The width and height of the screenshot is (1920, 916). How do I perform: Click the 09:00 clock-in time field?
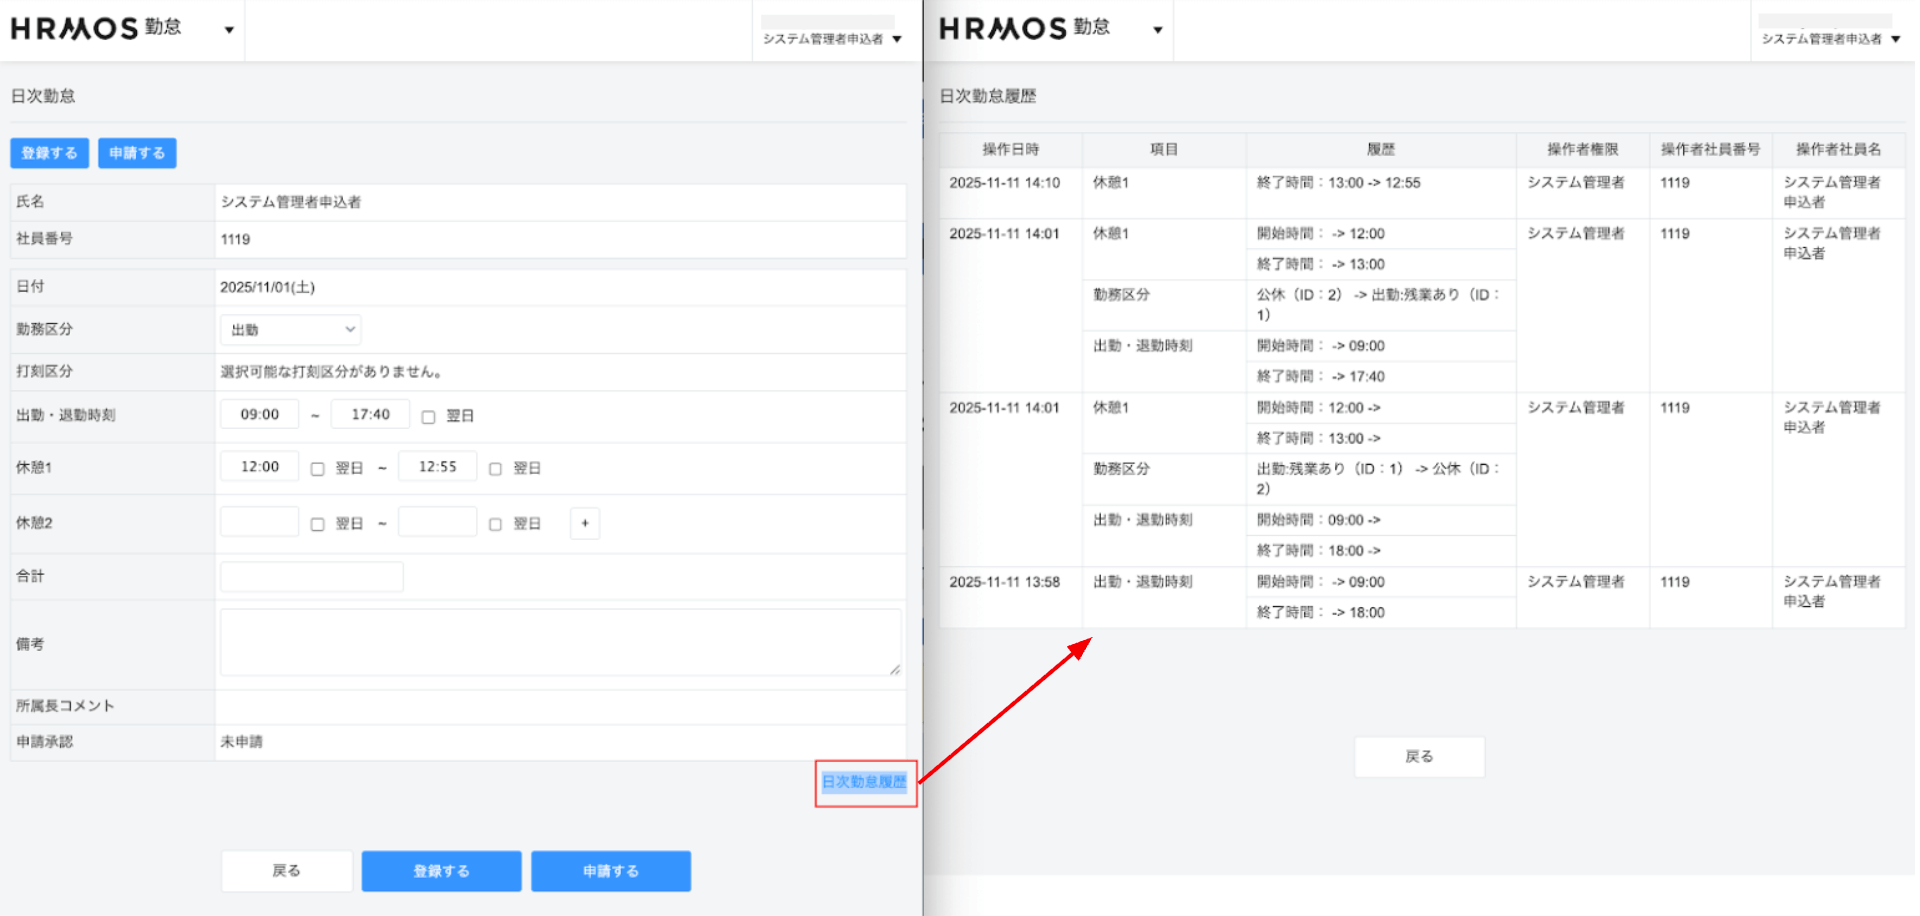[260, 414]
